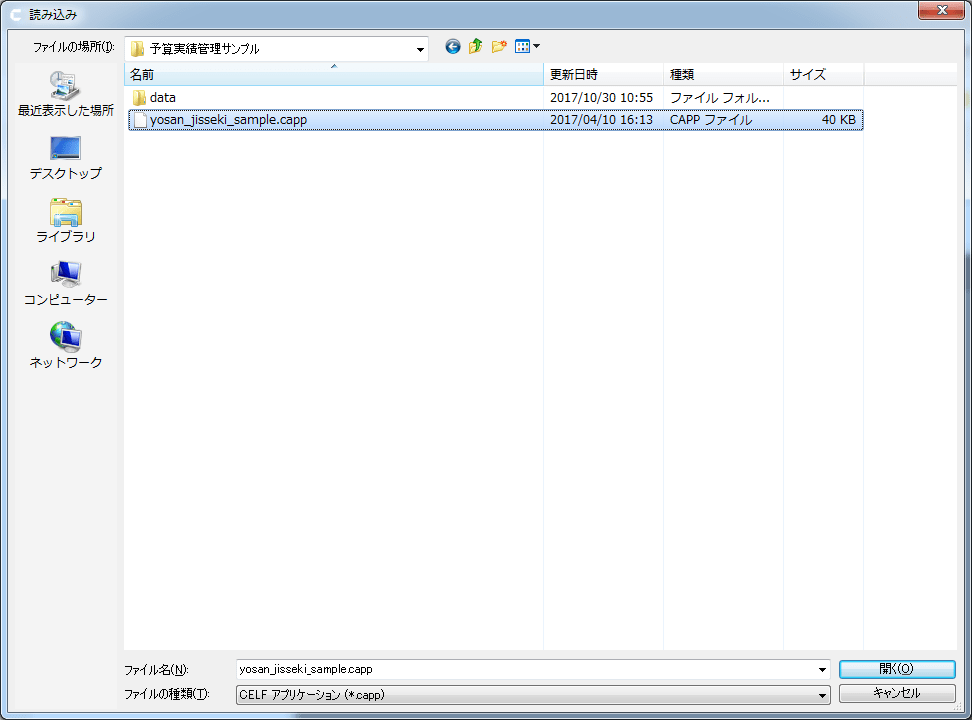Go to Desktop (デスクトップ) location
The width and height of the screenshot is (972, 720).
coord(65,158)
